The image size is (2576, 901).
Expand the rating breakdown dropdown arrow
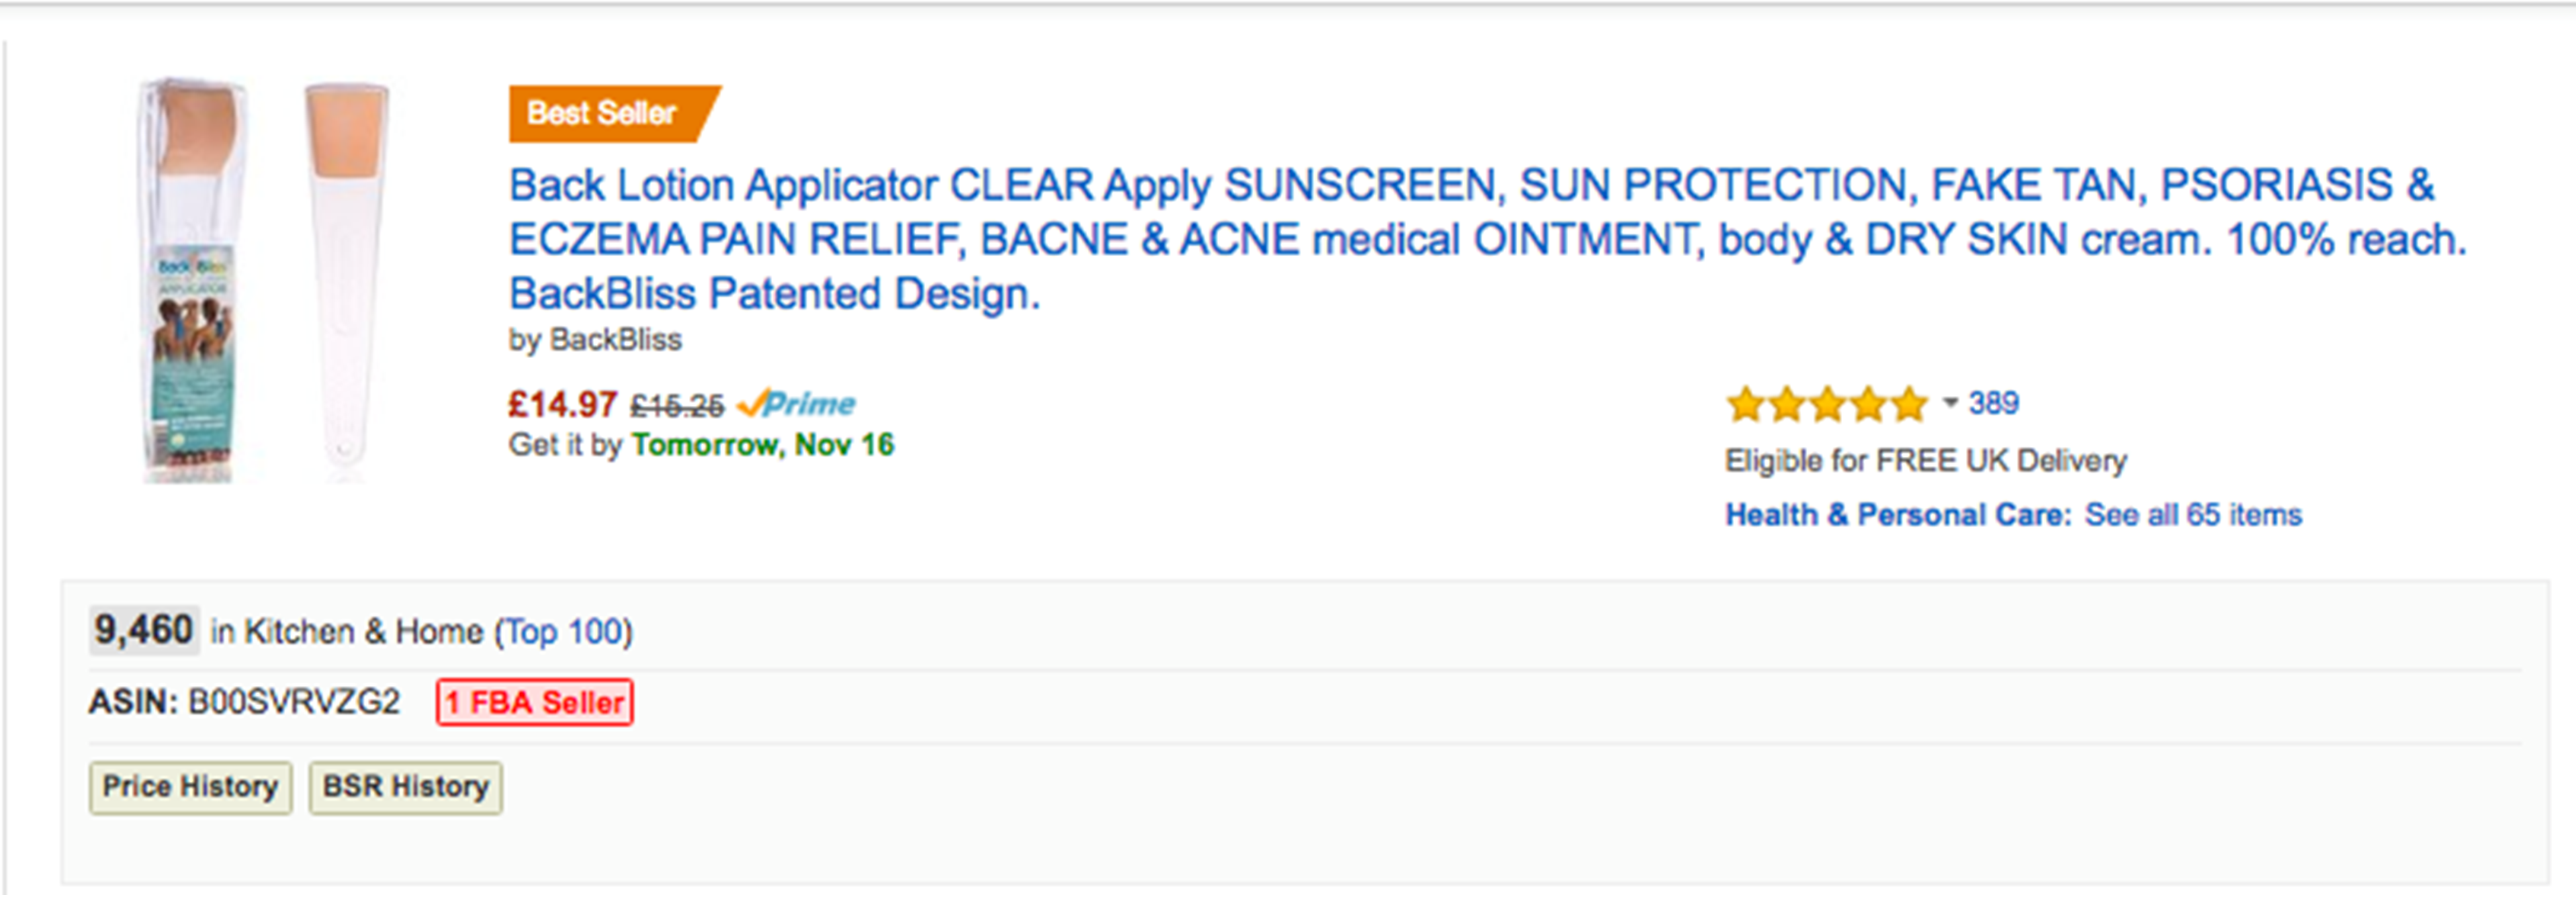pos(1949,403)
